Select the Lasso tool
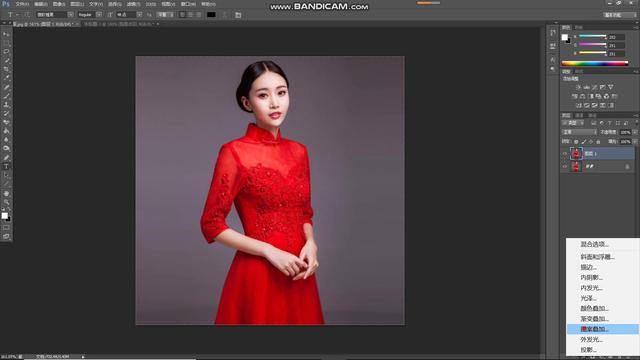640x360 pixels. click(6, 52)
